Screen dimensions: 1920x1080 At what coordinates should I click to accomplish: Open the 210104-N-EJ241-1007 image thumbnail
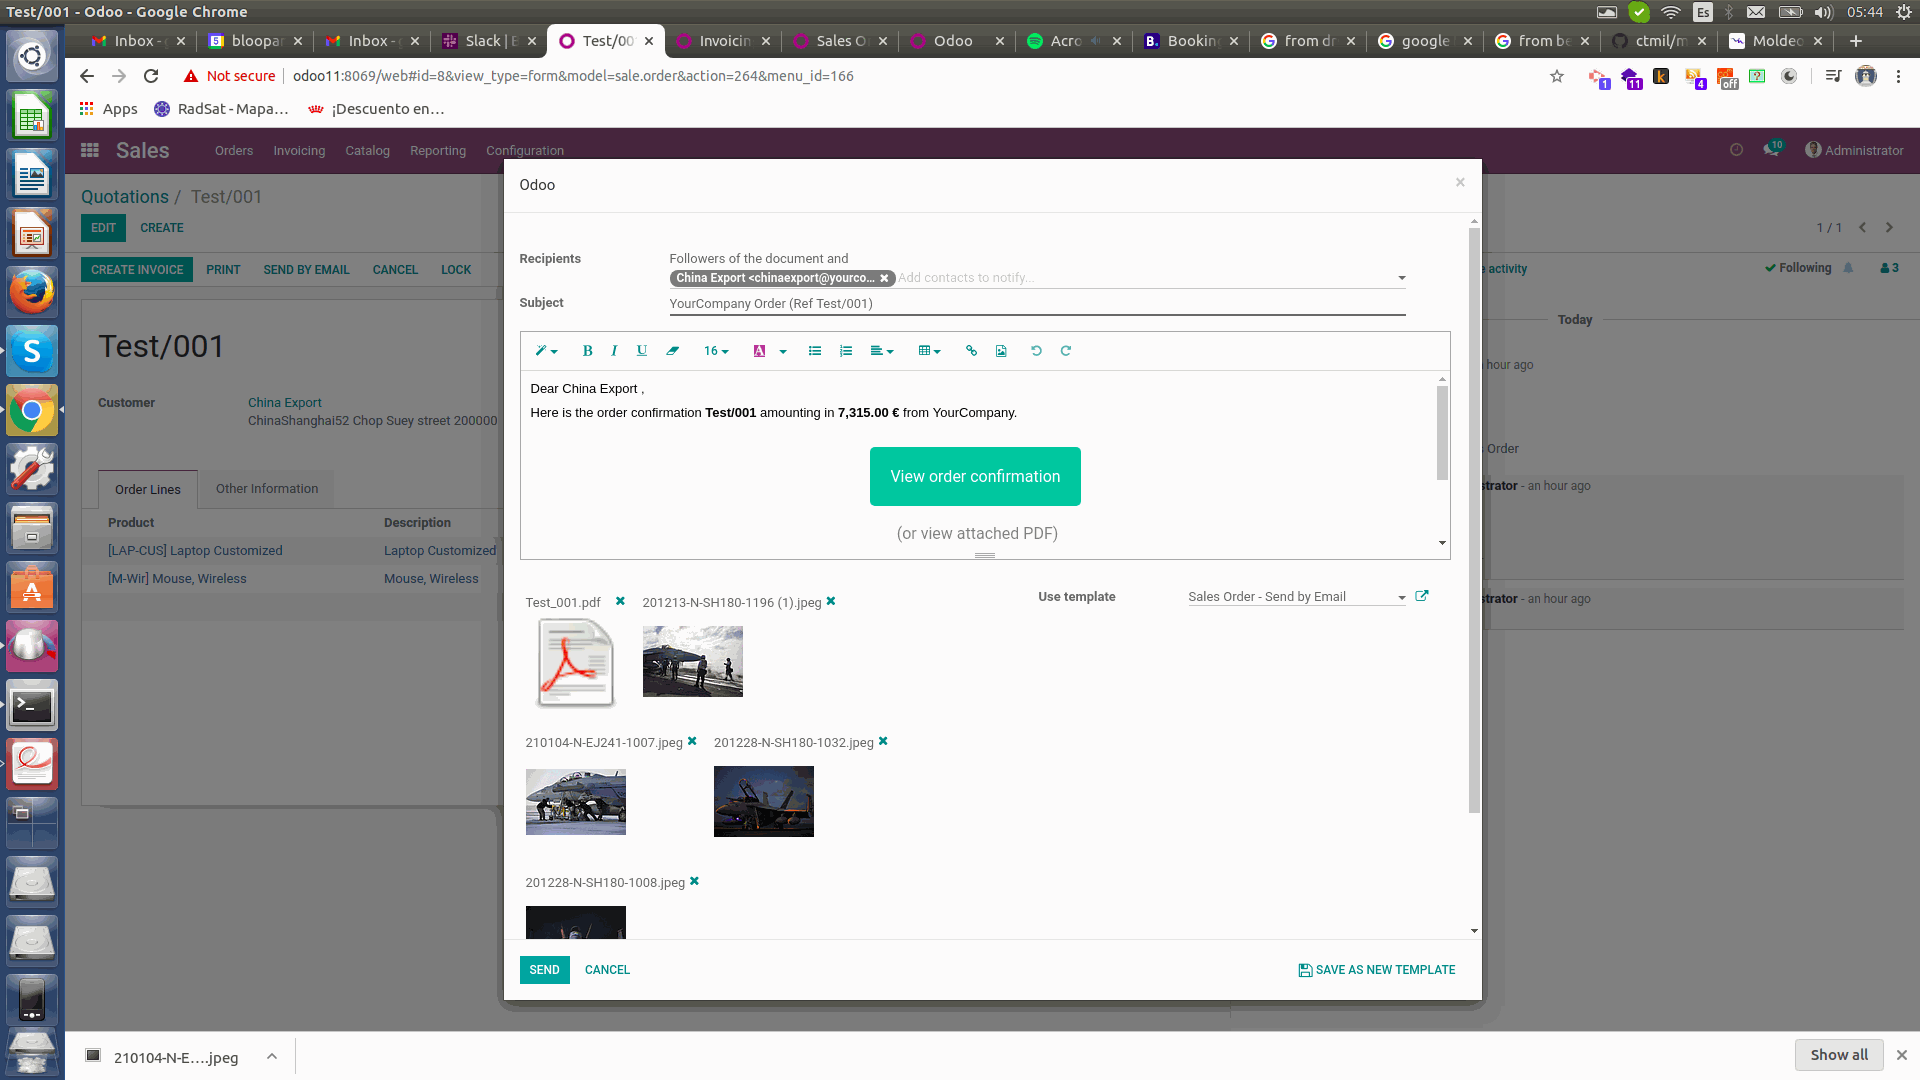(x=576, y=802)
